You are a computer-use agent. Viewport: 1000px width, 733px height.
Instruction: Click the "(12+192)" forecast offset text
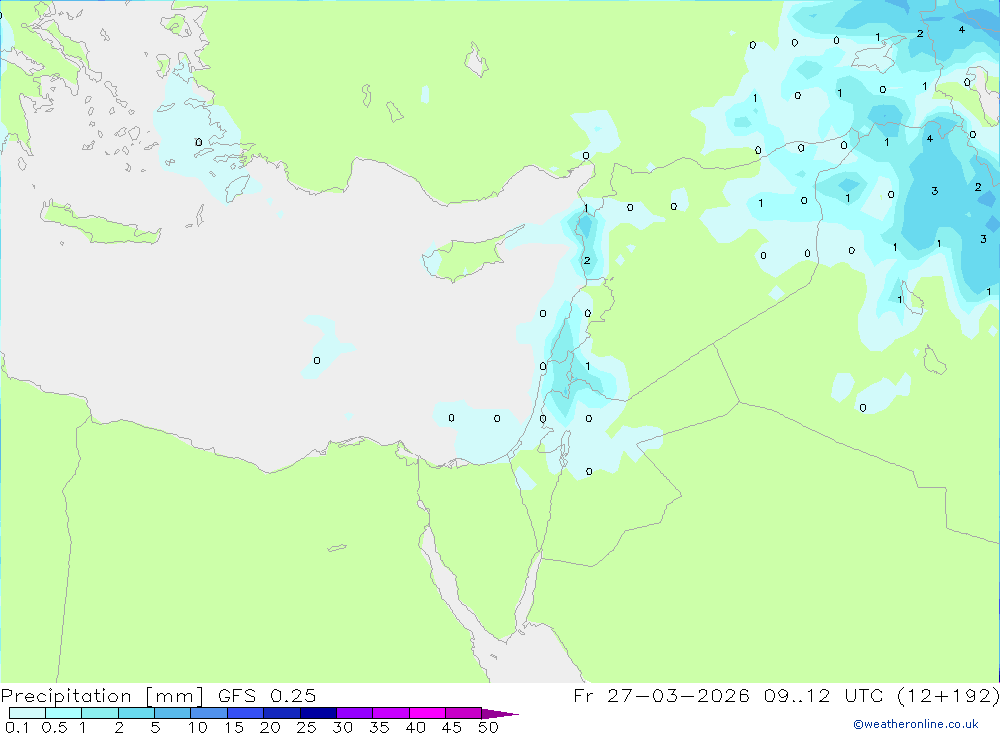tap(948, 695)
